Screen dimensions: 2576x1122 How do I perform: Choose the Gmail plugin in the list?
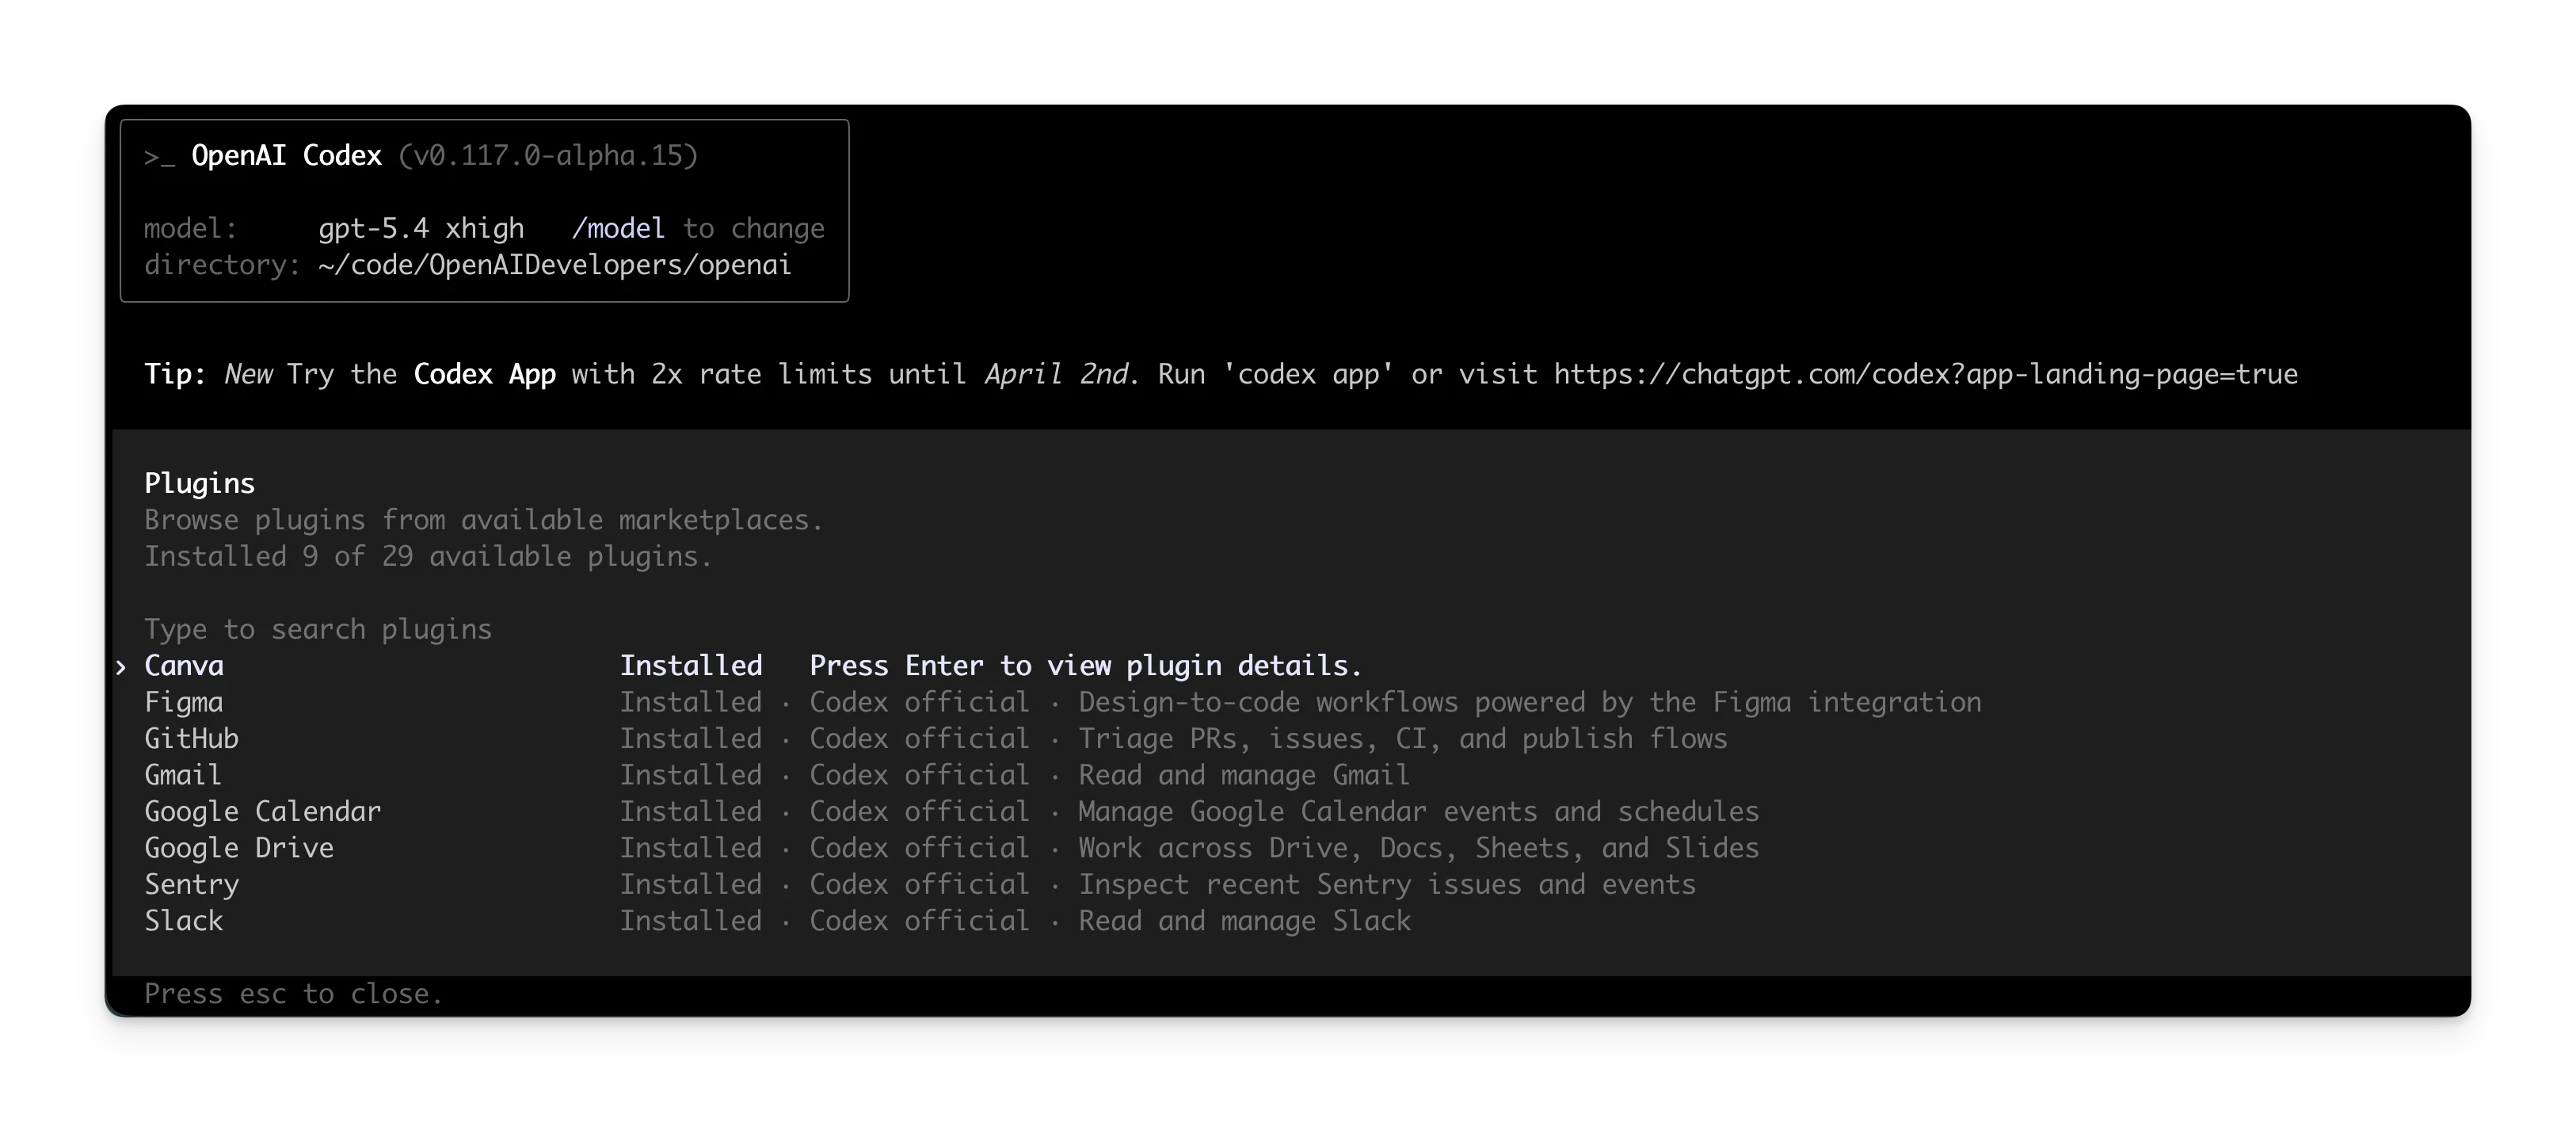point(1290,775)
